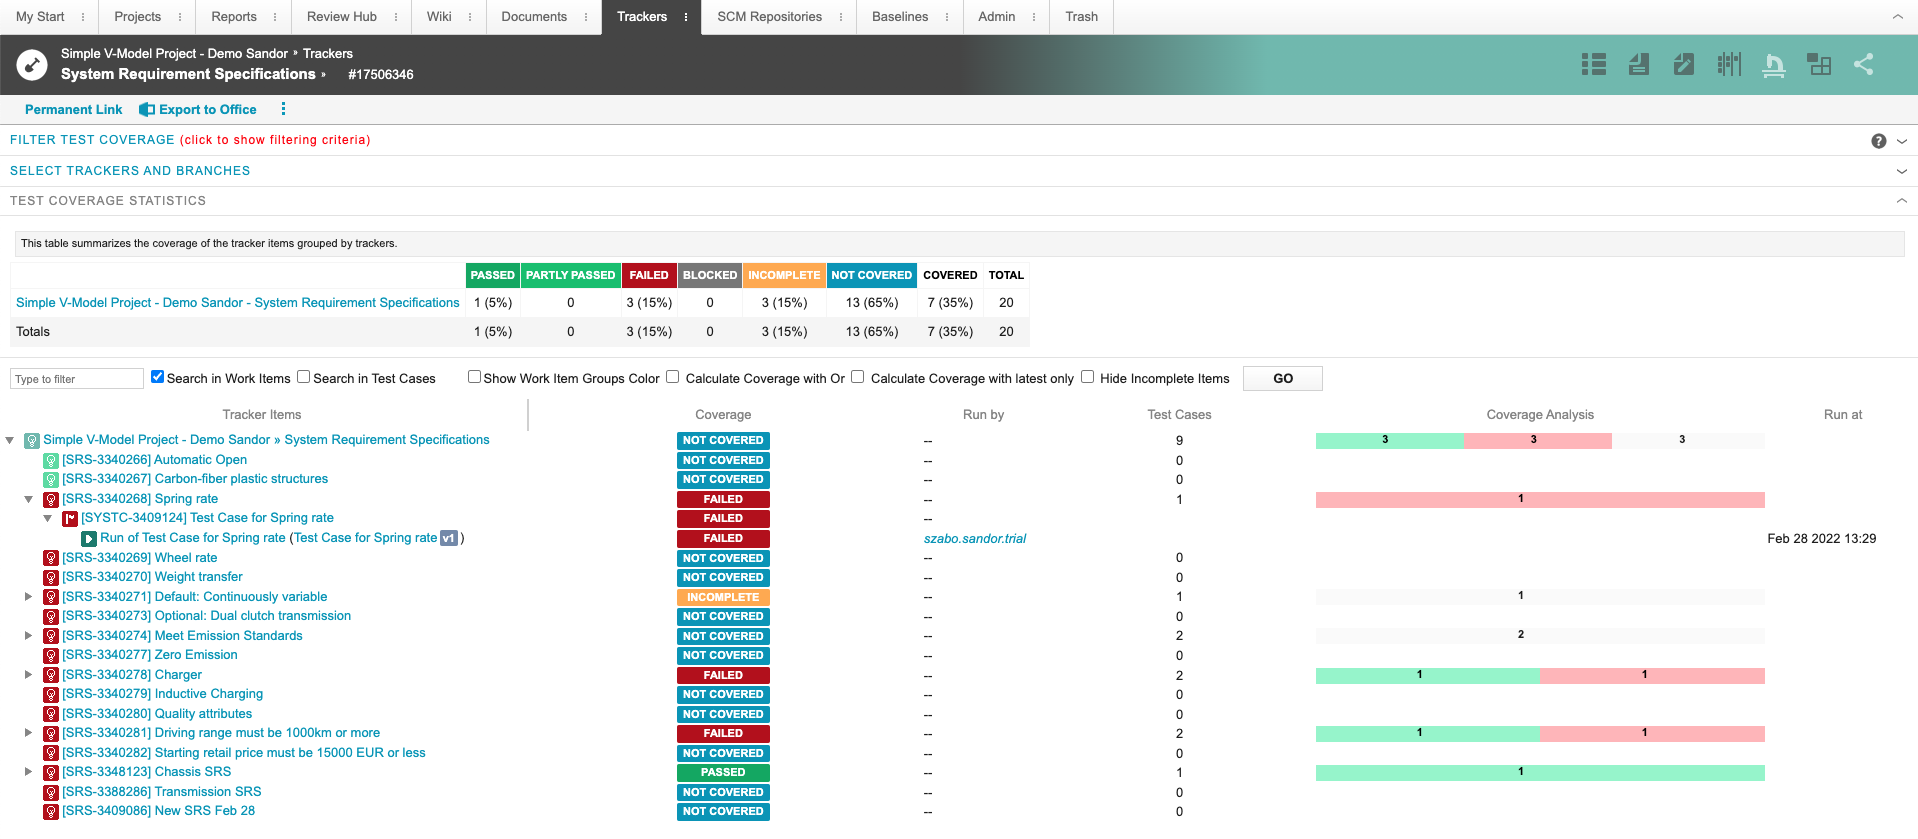Expand Meet Emission Standards row
This screenshot has height=839, width=1918.
point(29,636)
